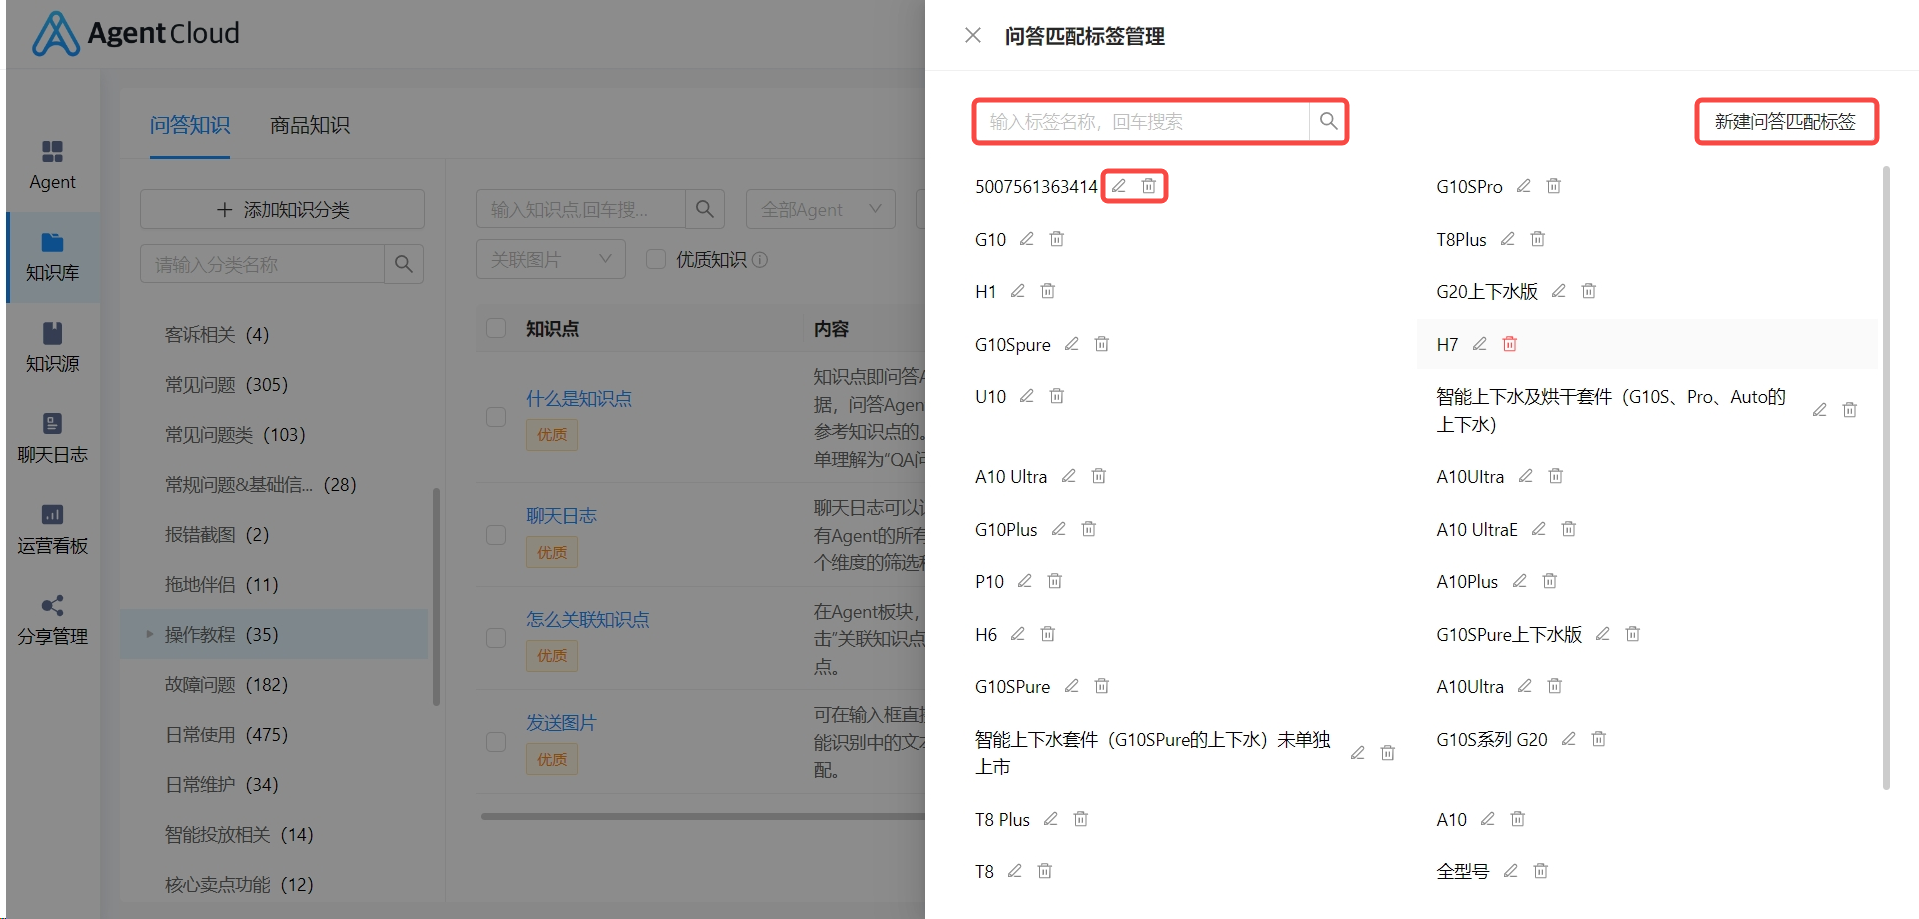This screenshot has width=1919, height=919.
Task: Open 分享管理 in the sidebar
Action: tap(52, 620)
